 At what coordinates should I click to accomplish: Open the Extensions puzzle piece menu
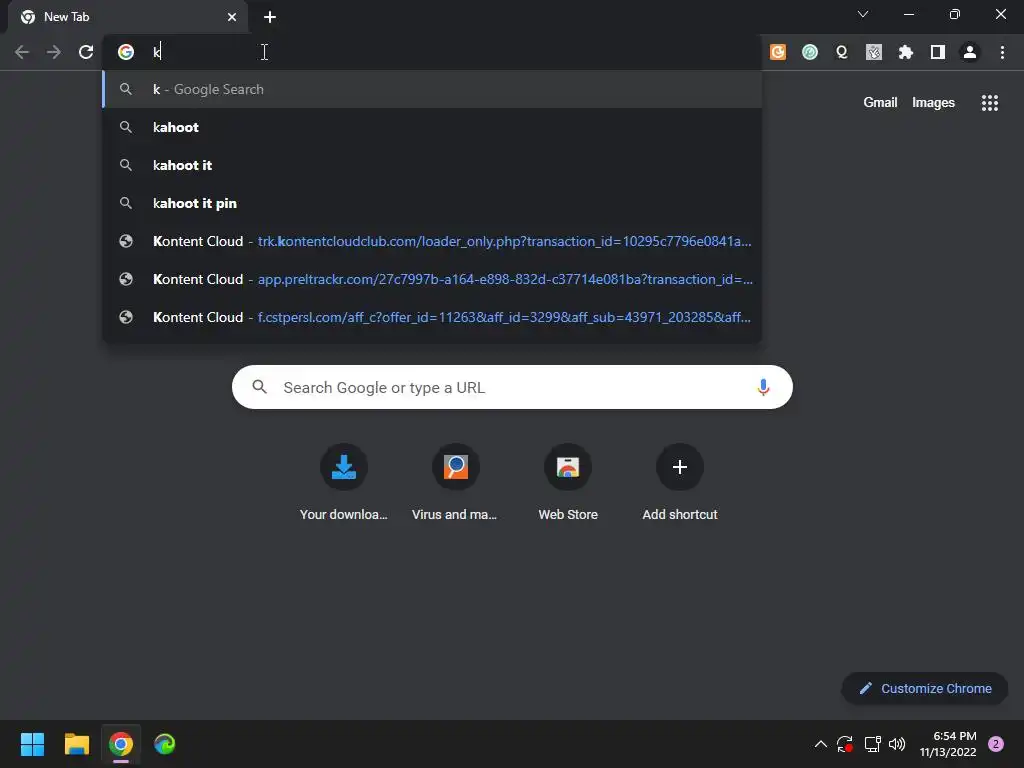(x=906, y=52)
